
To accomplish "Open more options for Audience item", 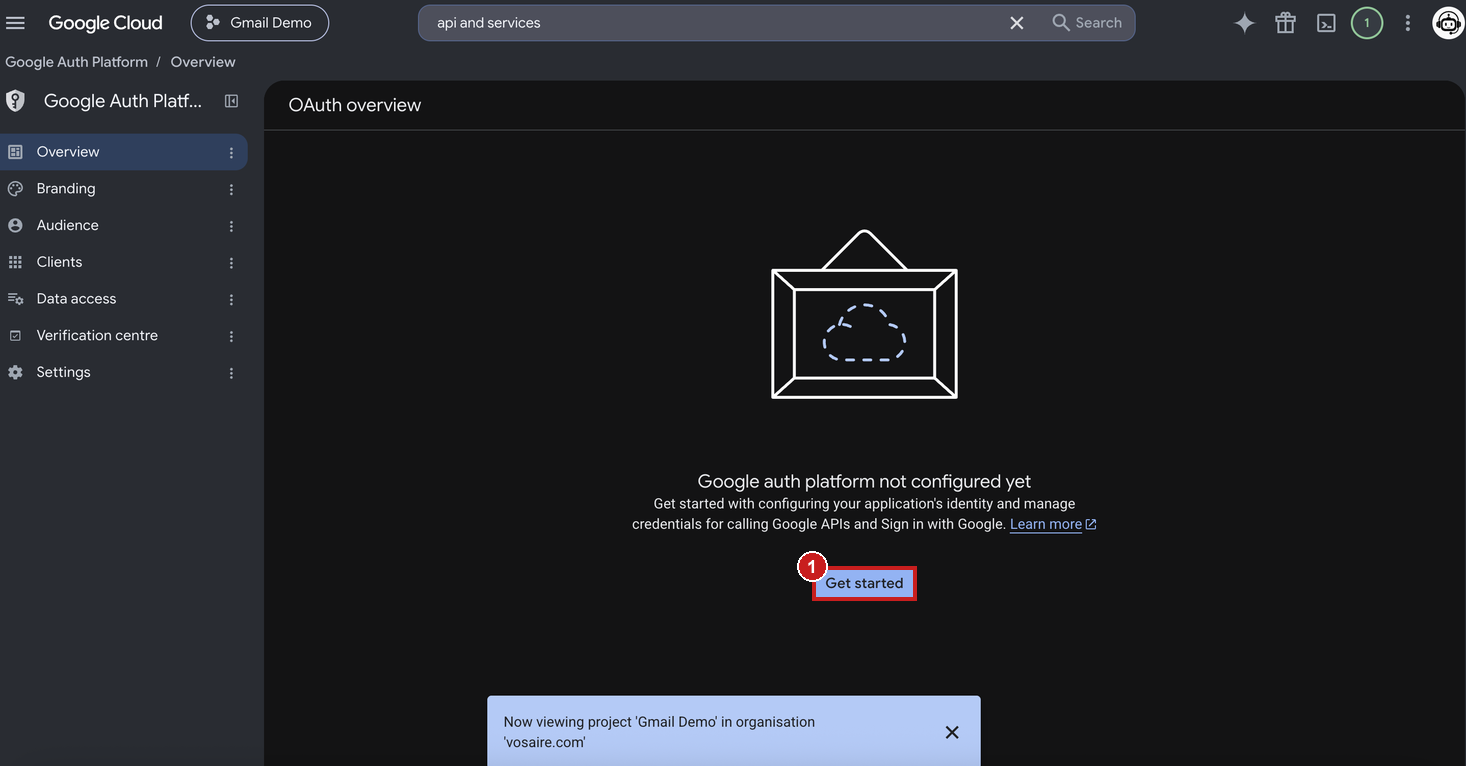I will [231, 227].
